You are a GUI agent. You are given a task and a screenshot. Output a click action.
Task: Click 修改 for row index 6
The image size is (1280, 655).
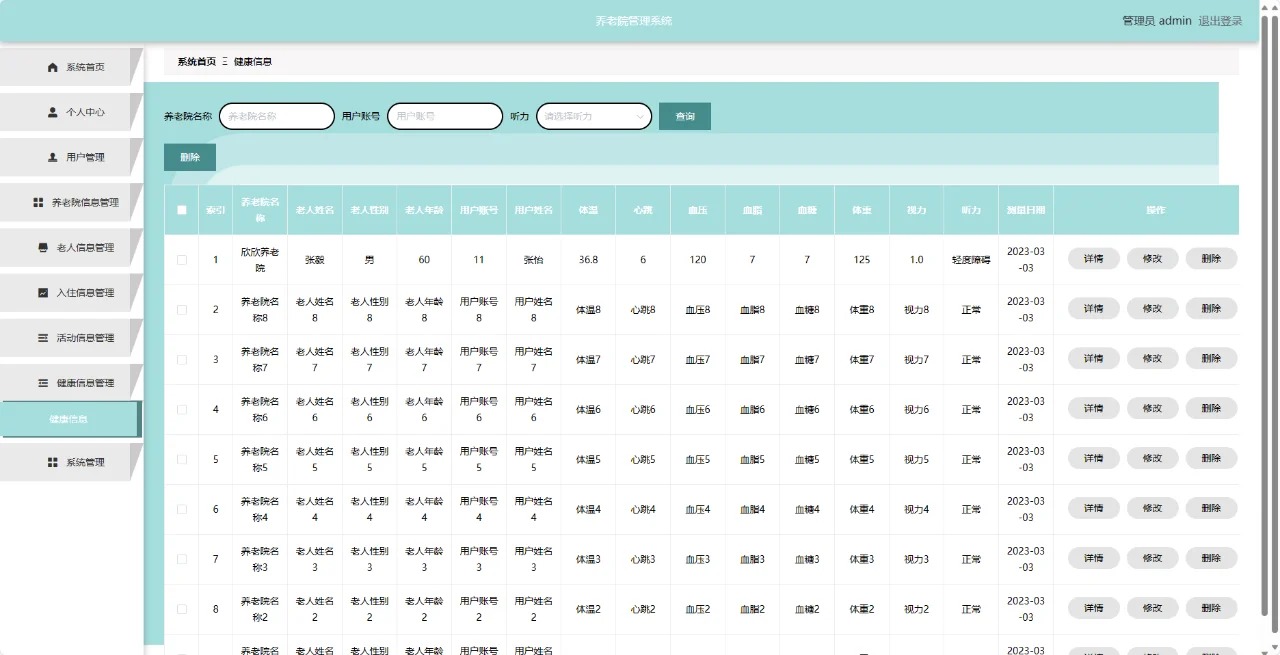click(1153, 508)
